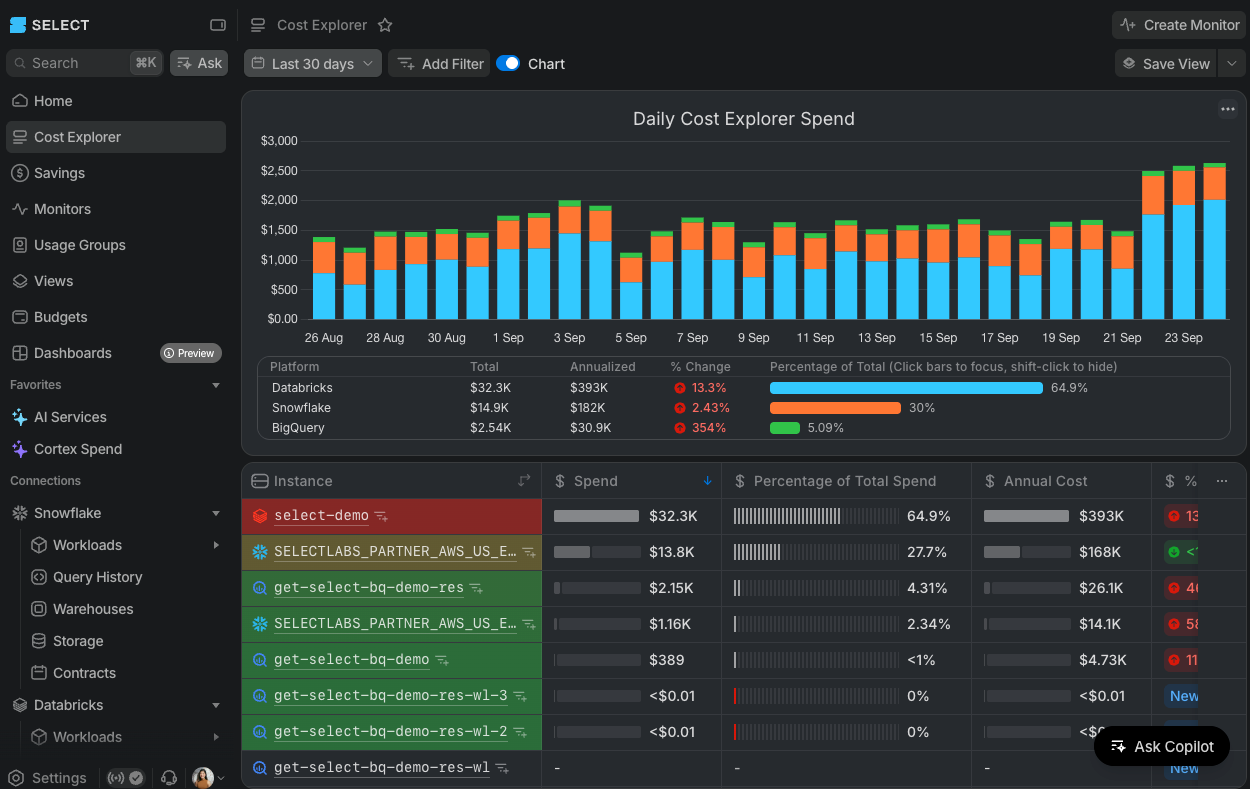
Task: Click the Ask button beside search
Action: pyautogui.click(x=199, y=63)
